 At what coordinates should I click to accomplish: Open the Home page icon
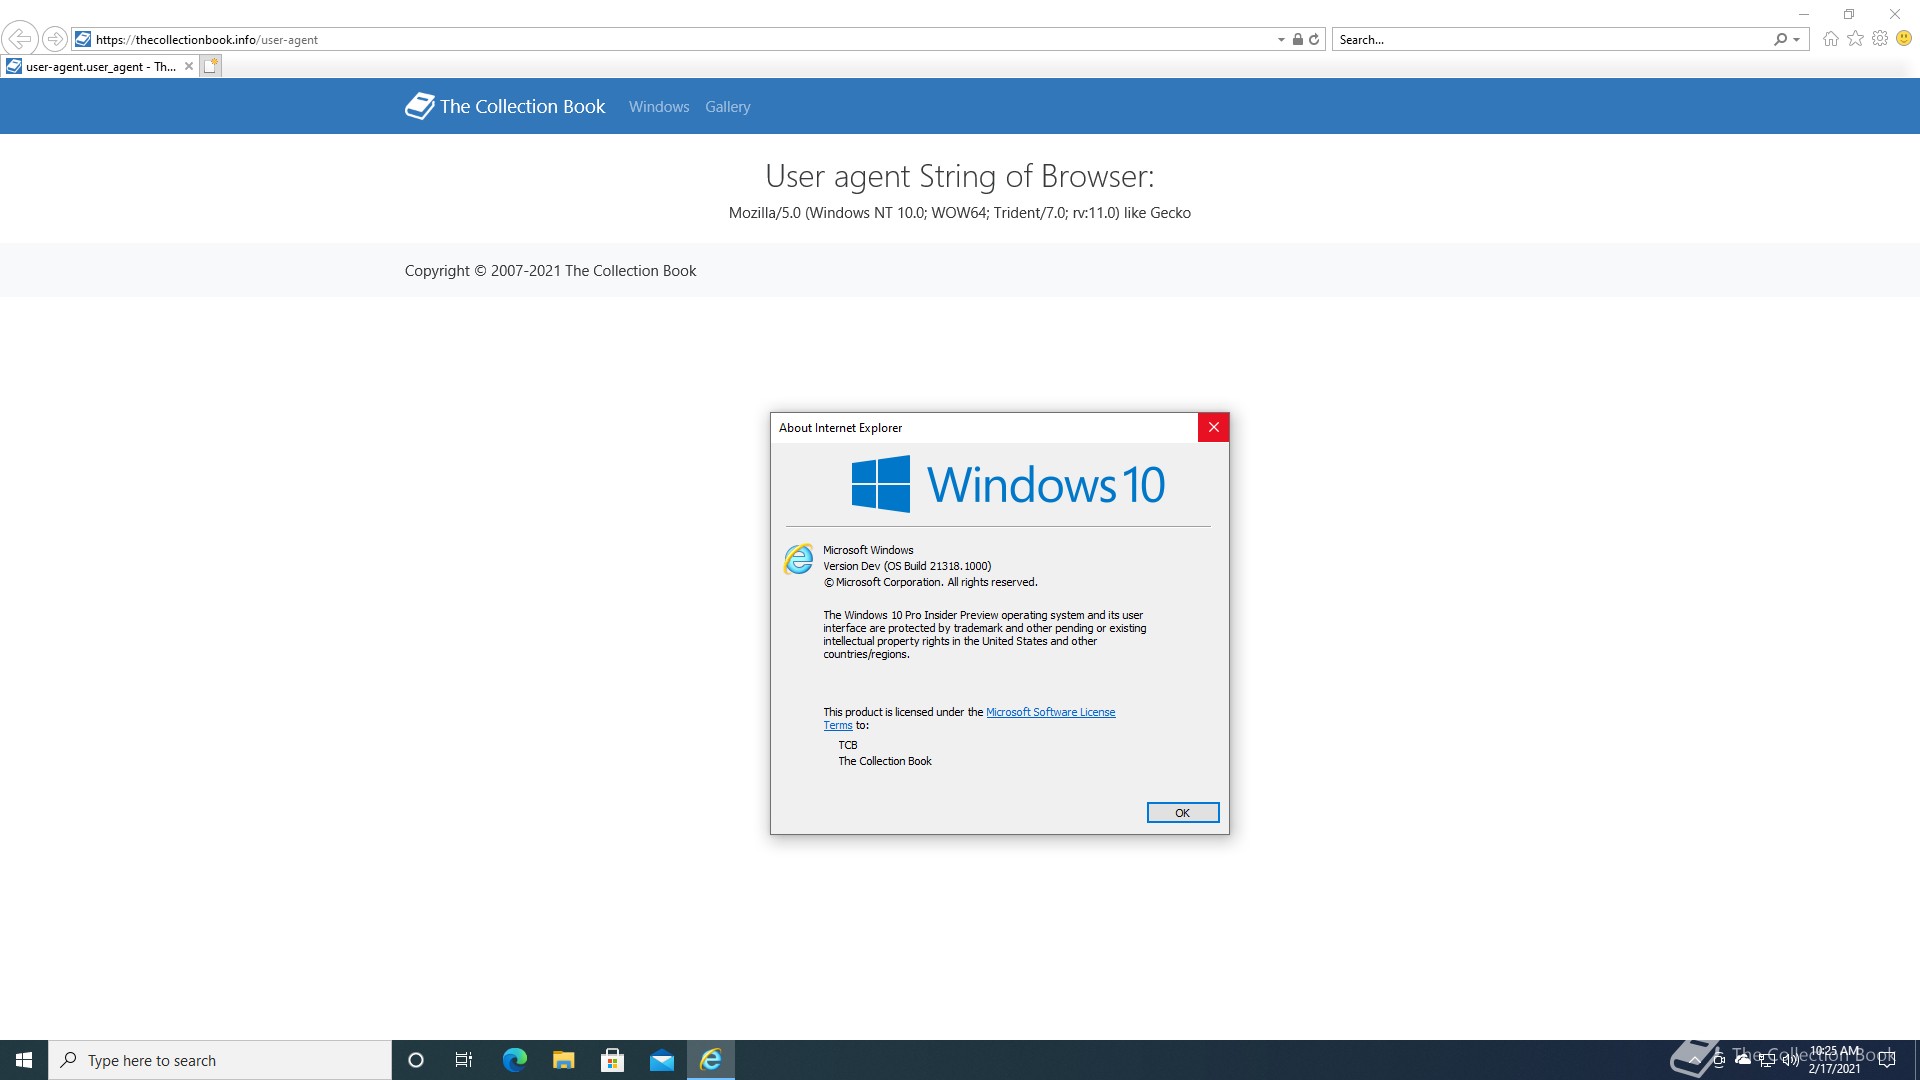[x=1831, y=39]
